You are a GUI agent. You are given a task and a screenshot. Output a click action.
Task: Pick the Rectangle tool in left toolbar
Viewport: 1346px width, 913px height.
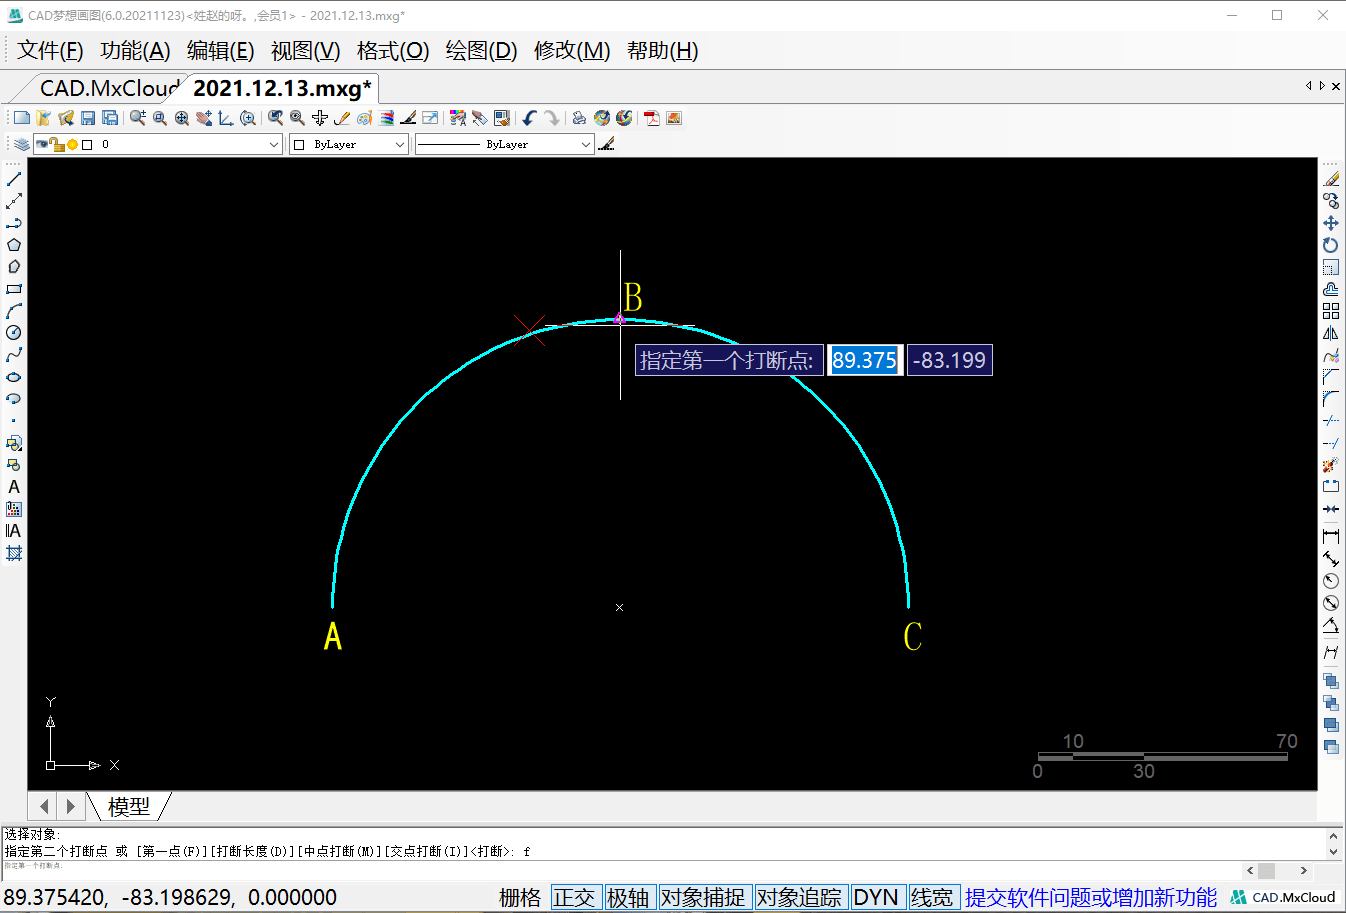14,289
